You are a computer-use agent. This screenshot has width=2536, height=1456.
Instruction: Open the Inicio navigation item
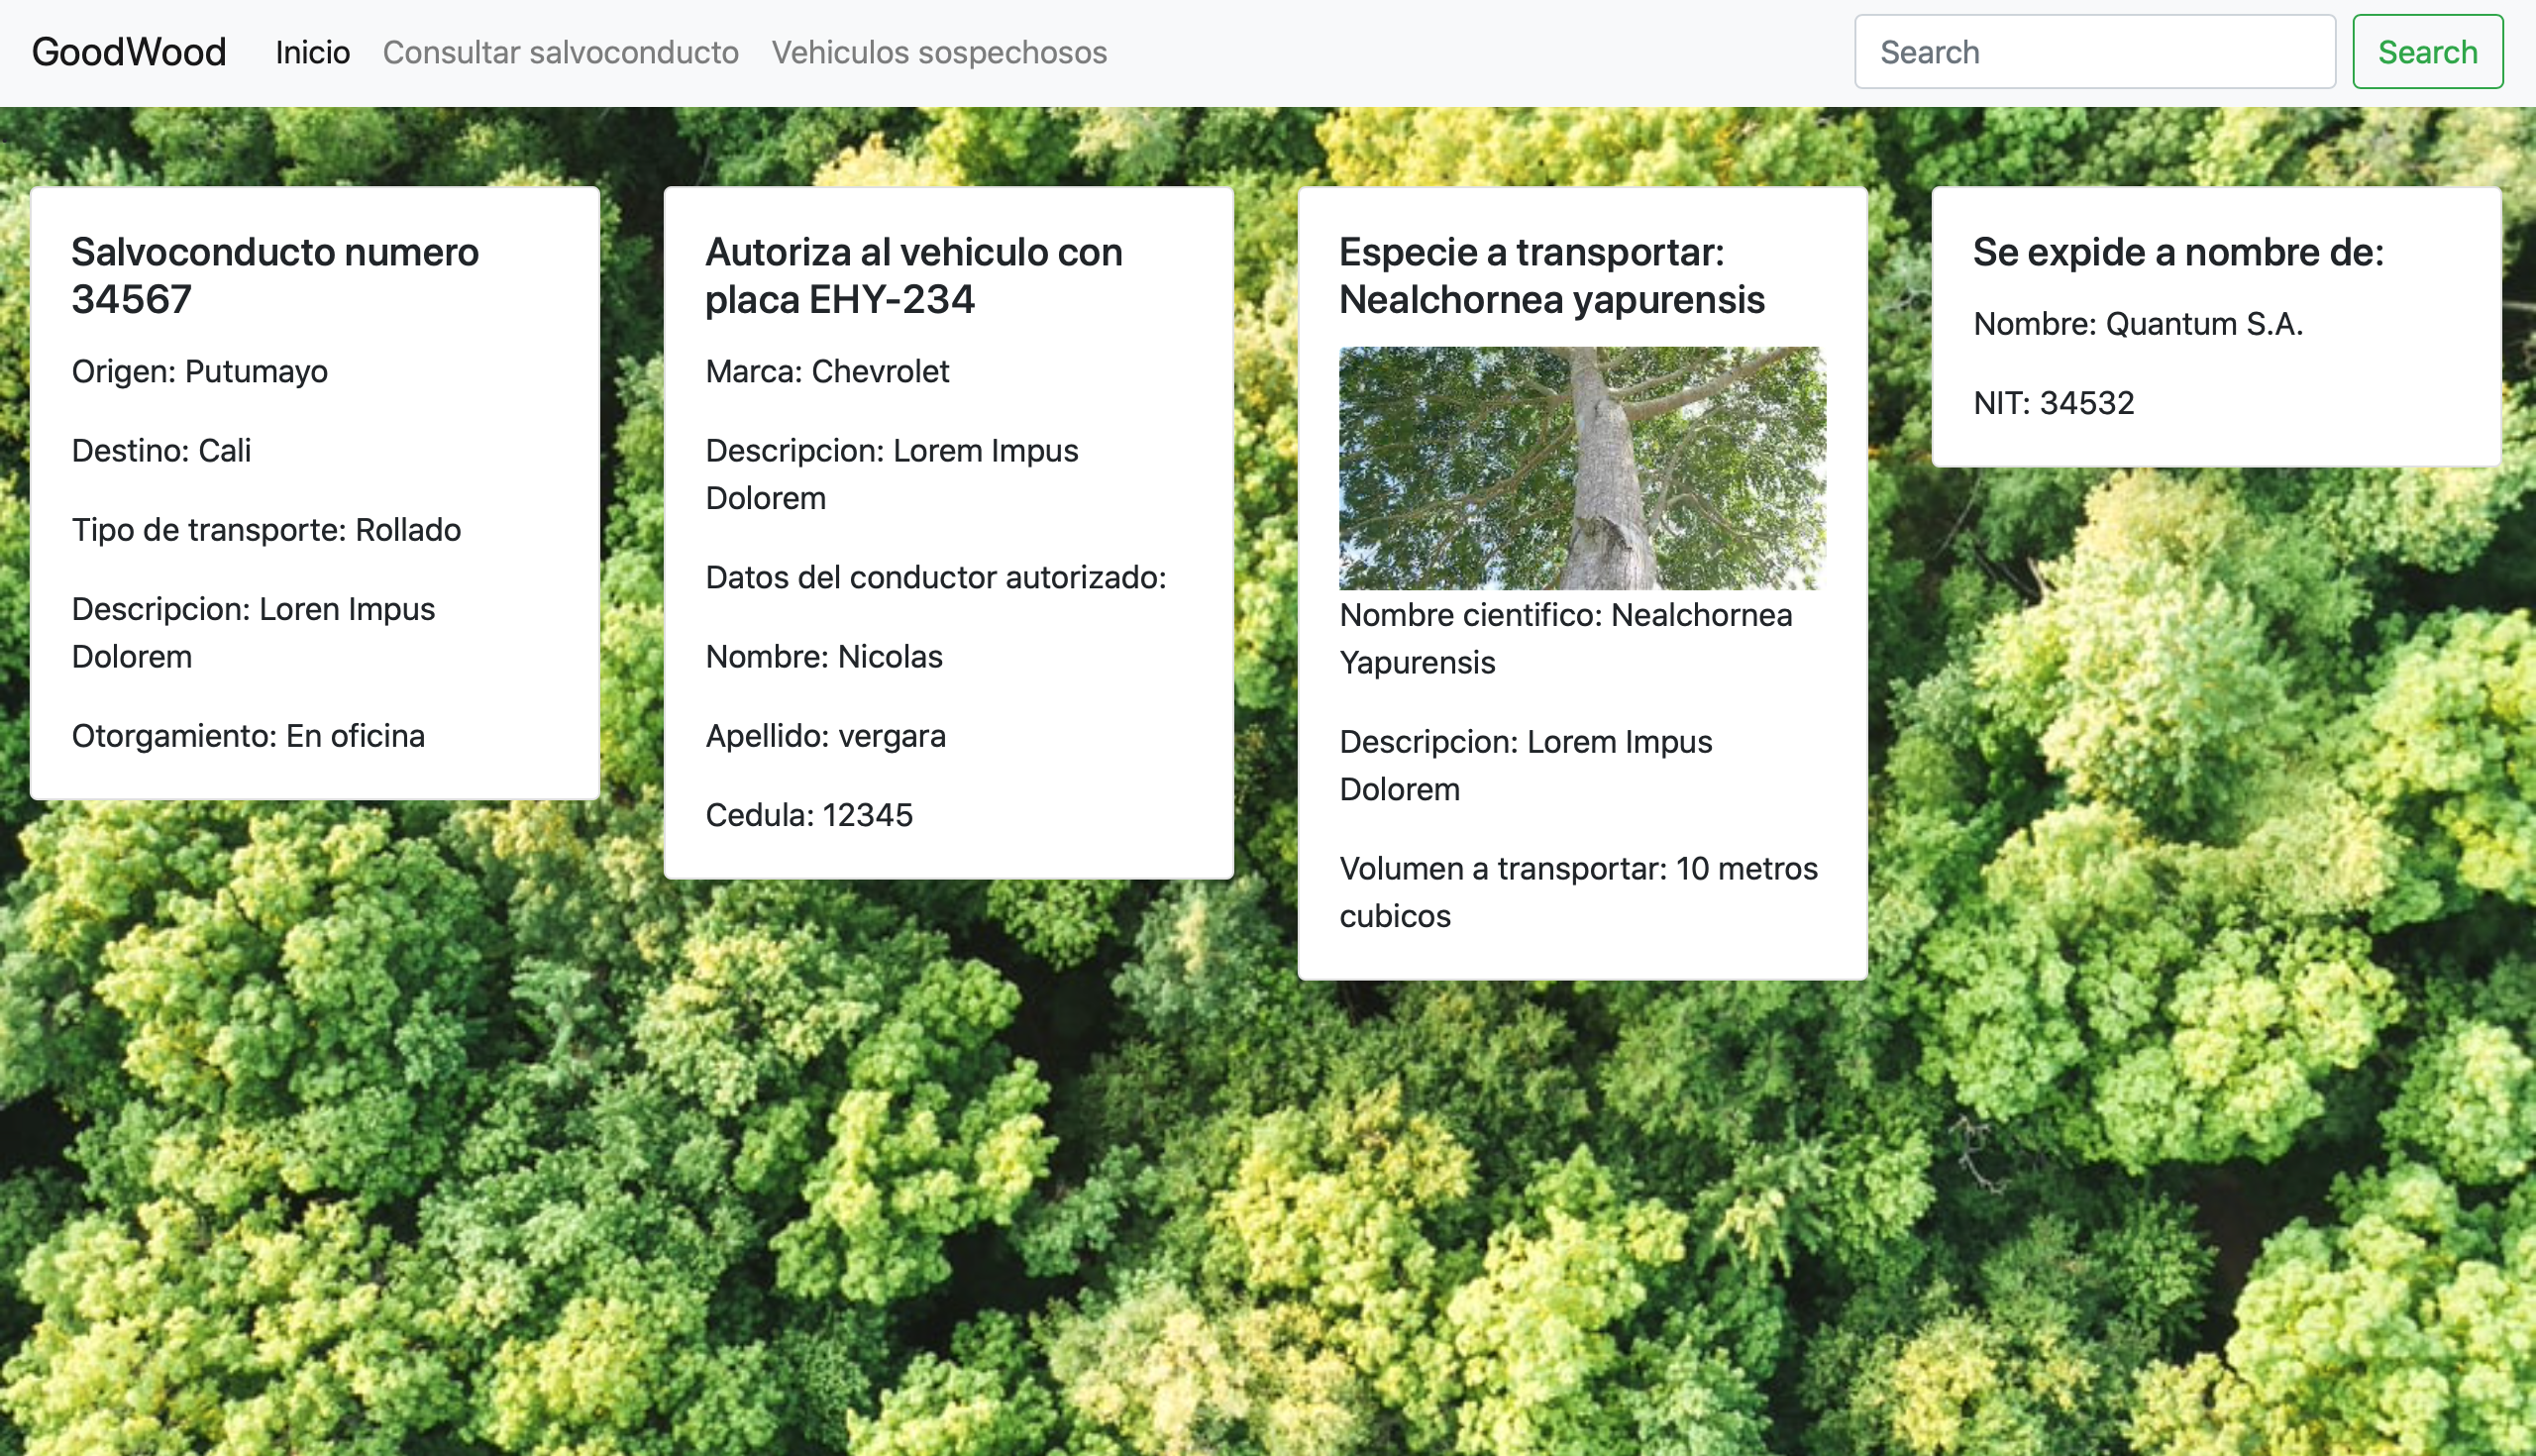[x=312, y=52]
